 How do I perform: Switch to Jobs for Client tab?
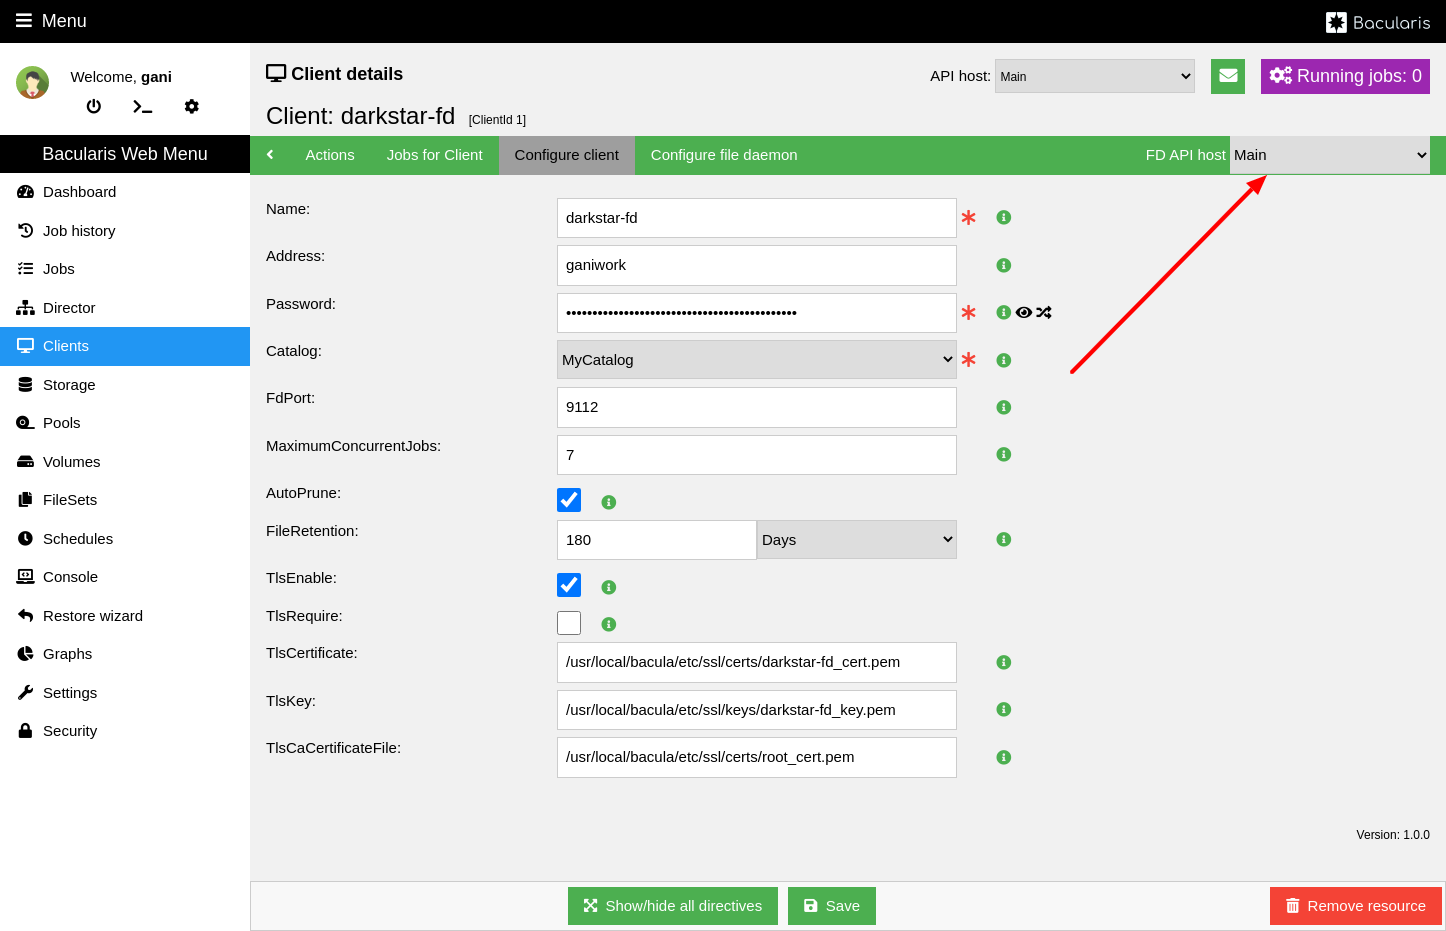point(435,155)
